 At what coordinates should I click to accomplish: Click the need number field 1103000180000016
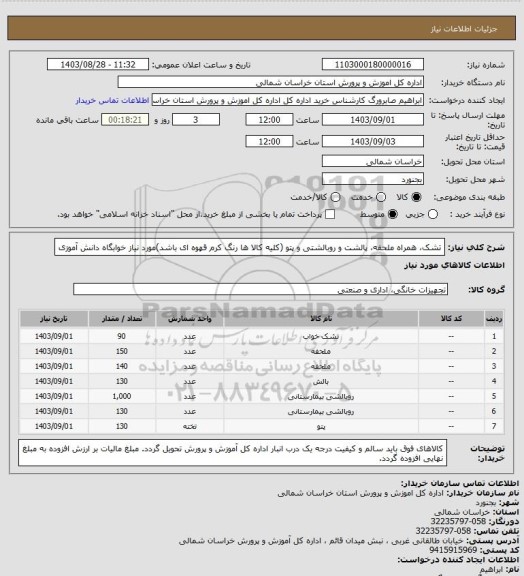[x=373, y=65]
